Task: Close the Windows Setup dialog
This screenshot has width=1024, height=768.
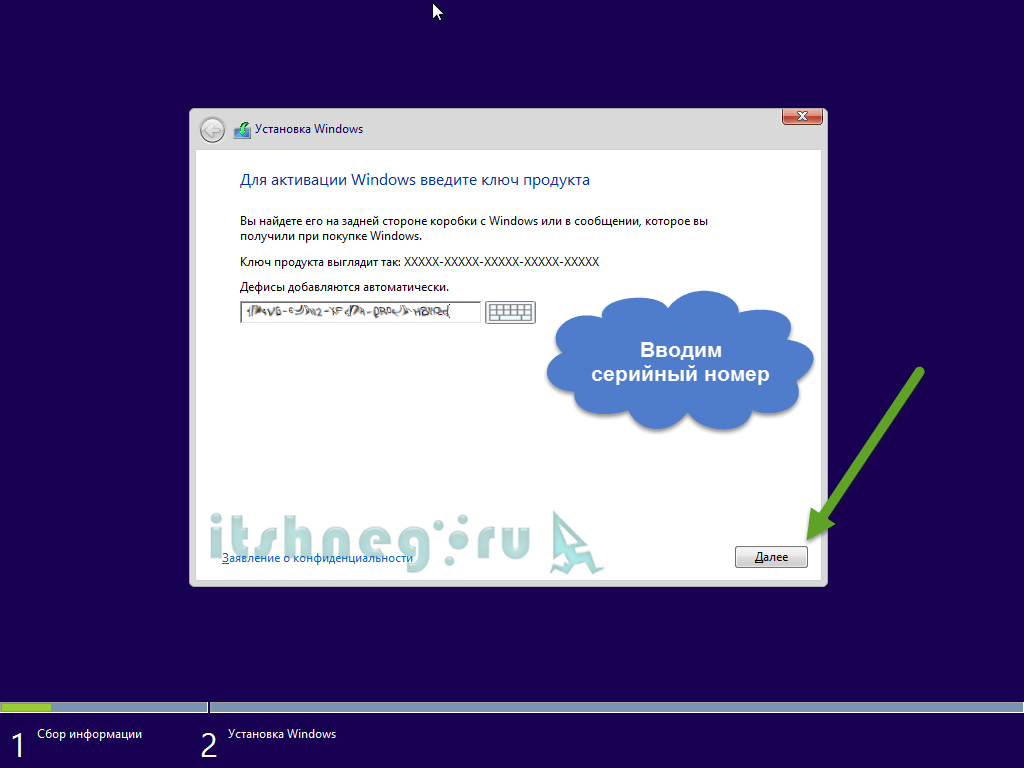Action: tap(802, 117)
